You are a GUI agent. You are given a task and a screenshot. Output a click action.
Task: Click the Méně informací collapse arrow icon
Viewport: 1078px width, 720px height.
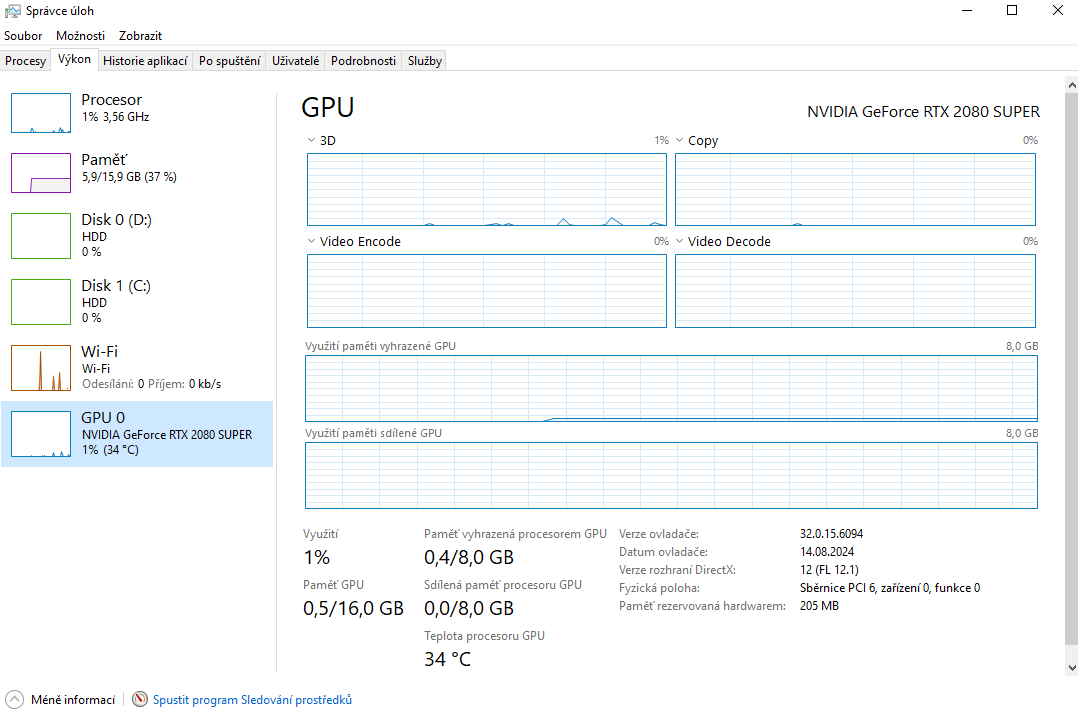tap(14, 700)
